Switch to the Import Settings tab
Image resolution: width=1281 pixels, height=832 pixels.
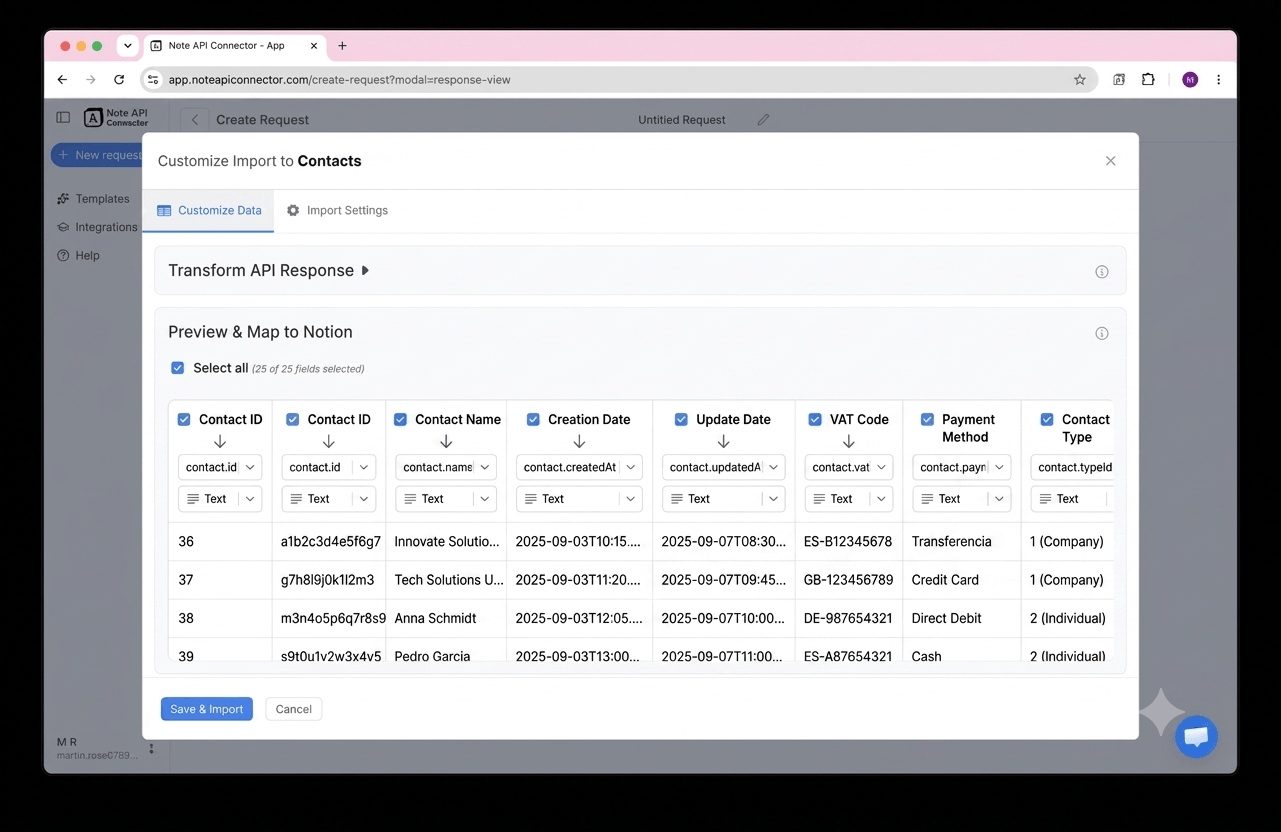(x=337, y=211)
